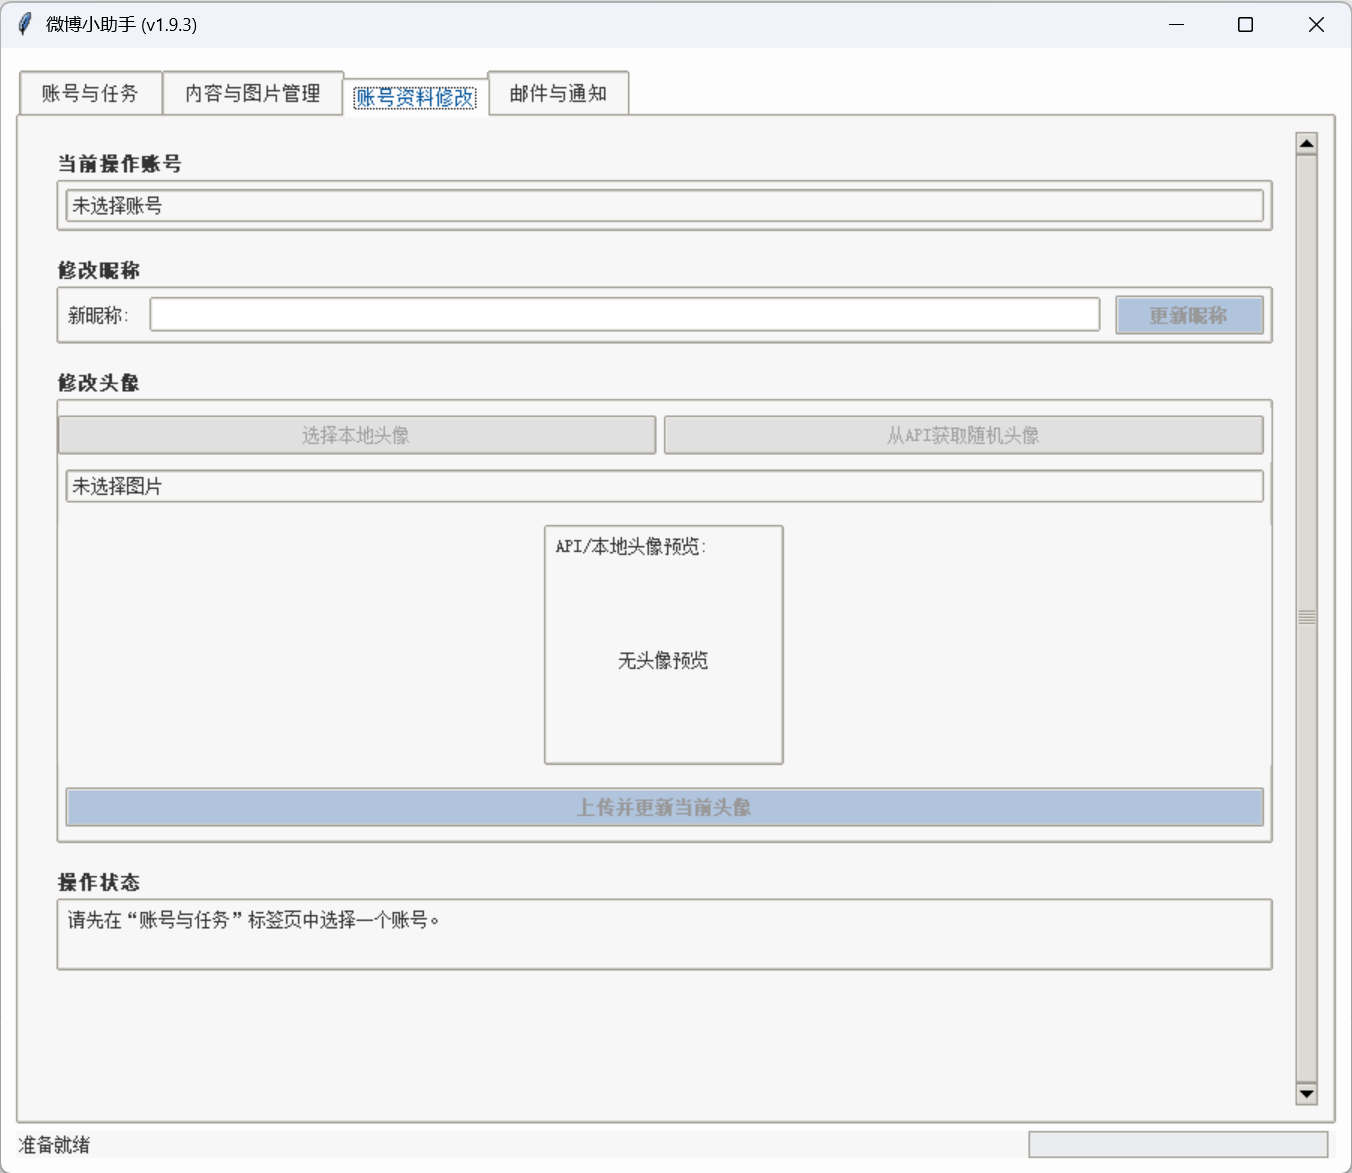Select the 账号资料修改 tab
Viewport: 1352px width, 1173px height.
point(416,97)
